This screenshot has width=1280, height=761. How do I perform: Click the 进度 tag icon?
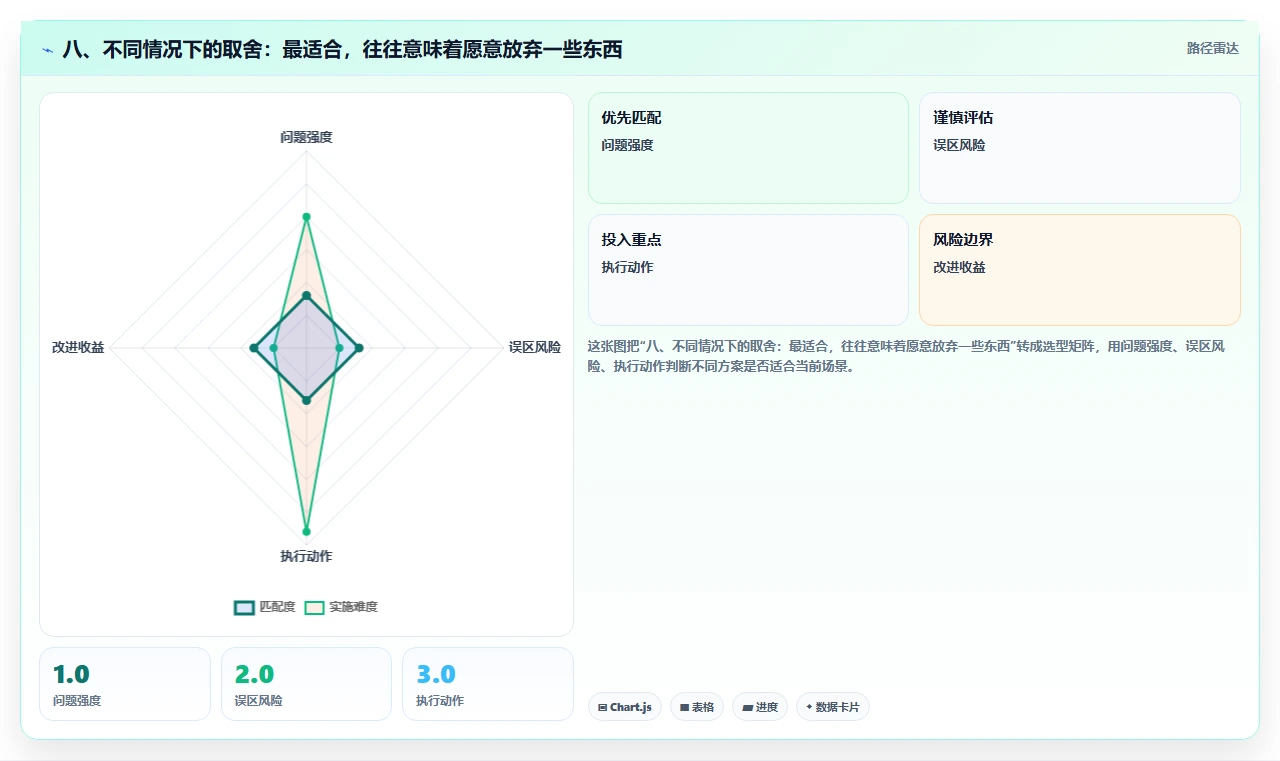pyautogui.click(x=747, y=707)
